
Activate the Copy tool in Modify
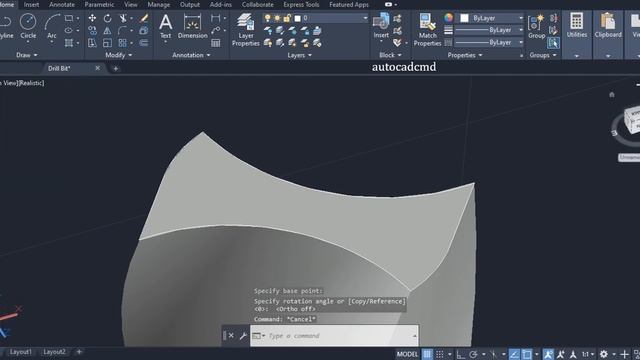(92, 31)
